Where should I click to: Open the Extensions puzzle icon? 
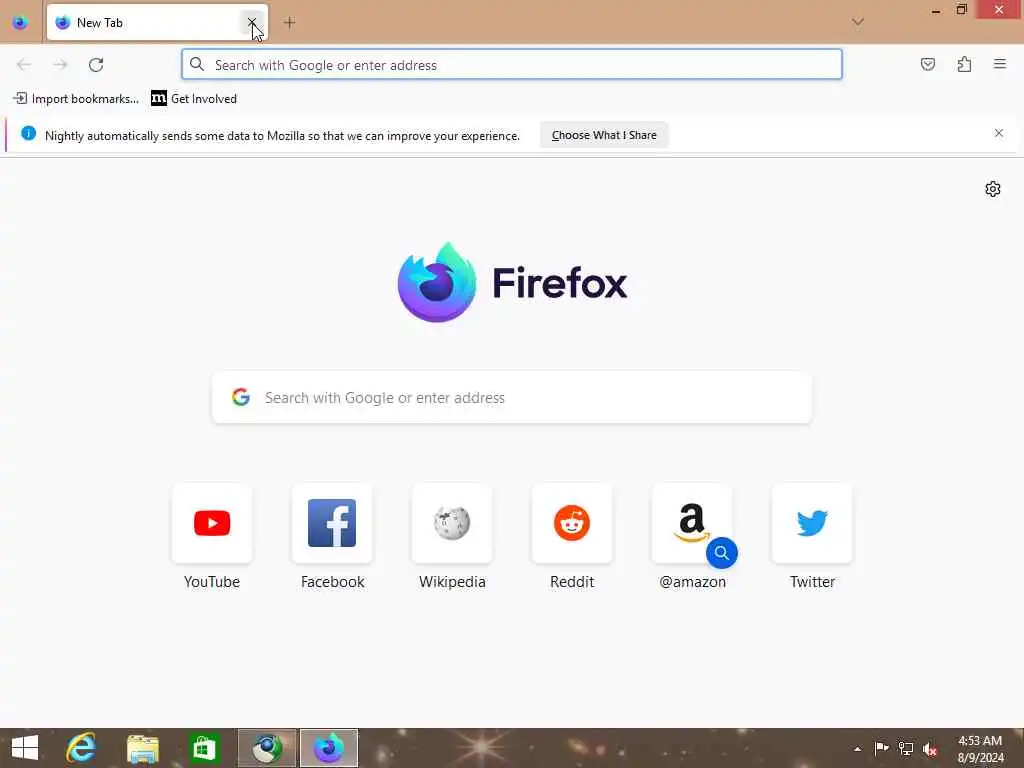(964, 64)
